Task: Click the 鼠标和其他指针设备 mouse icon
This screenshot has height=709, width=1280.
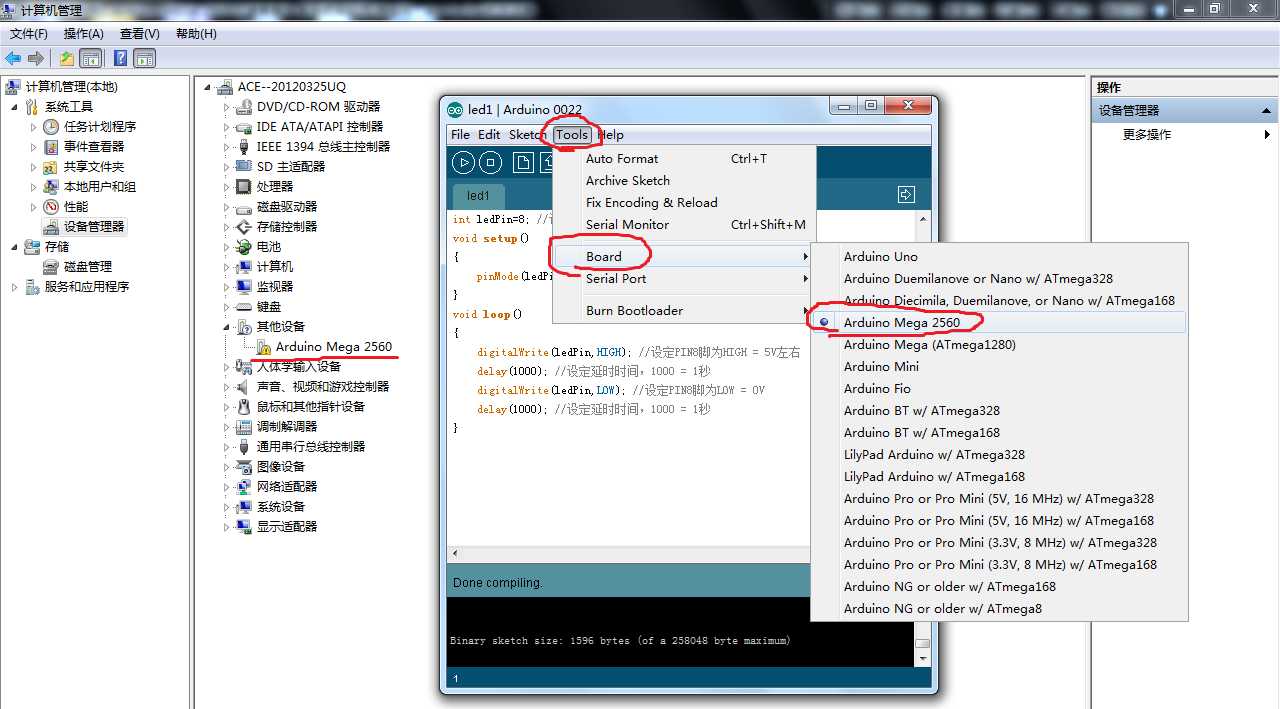Action: (243, 407)
